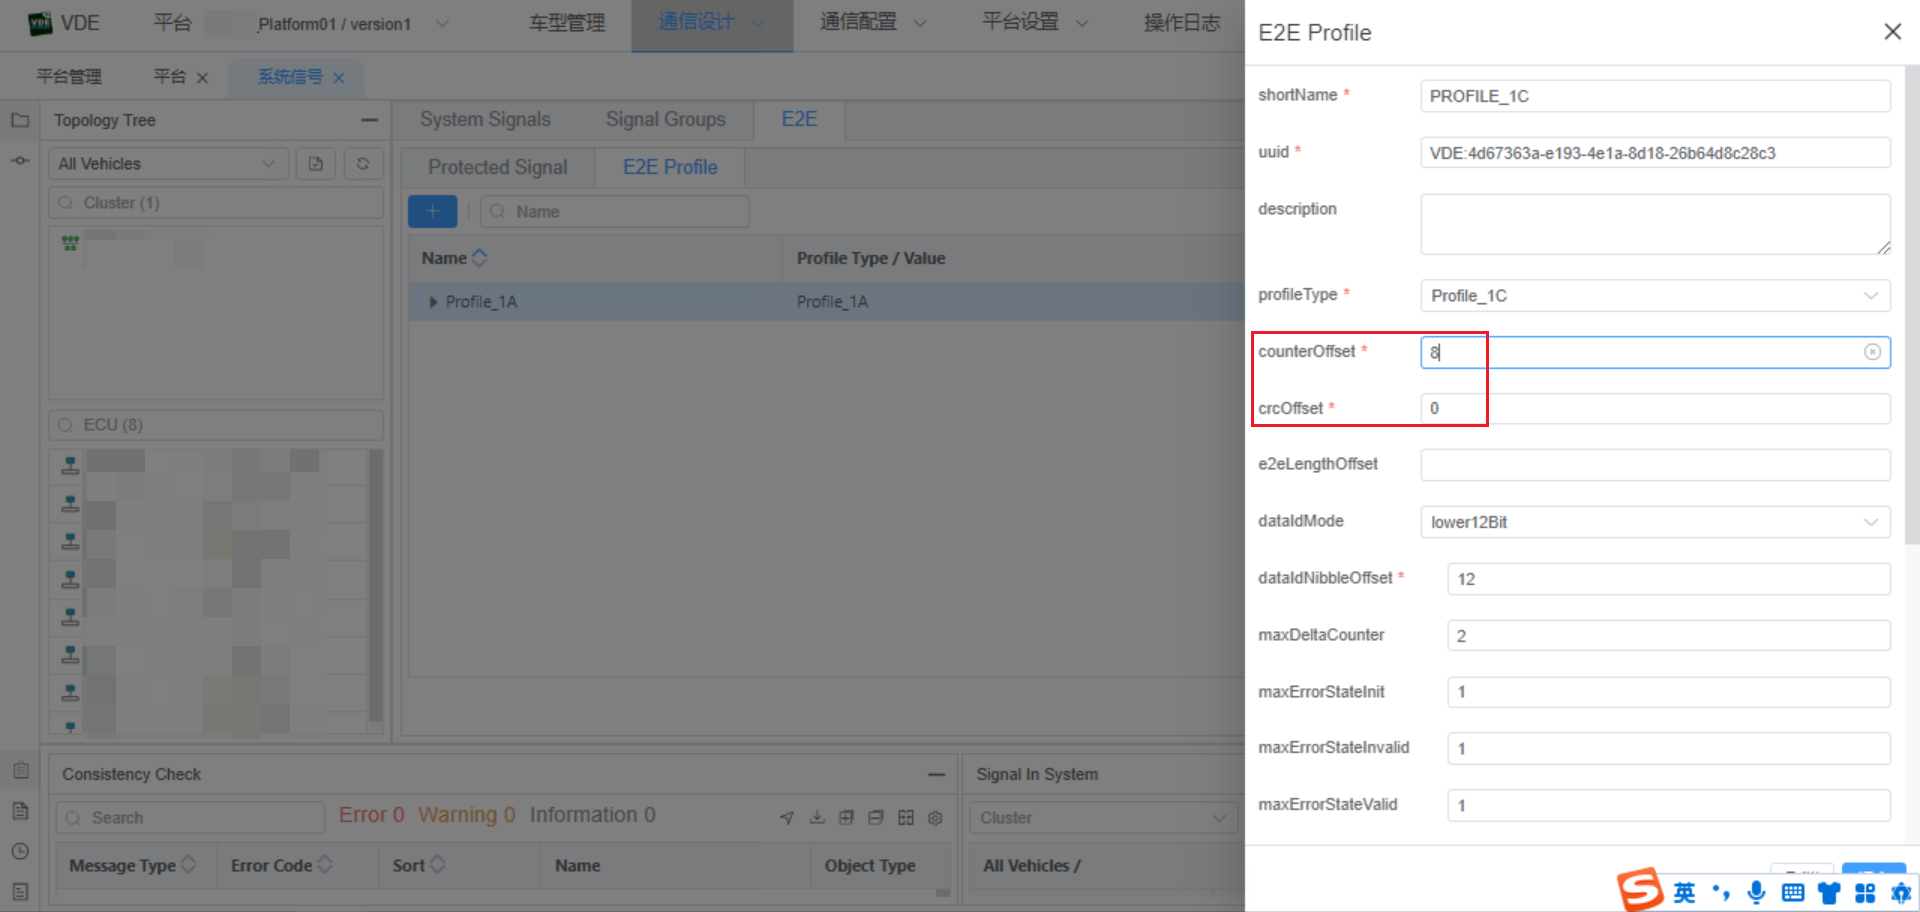Sort by the Message Type column

tap(188, 865)
